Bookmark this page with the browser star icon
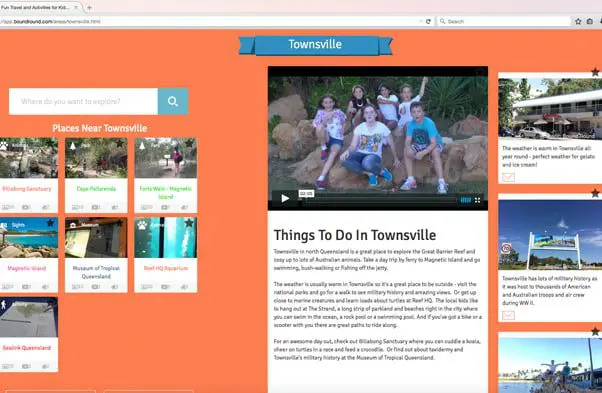The image size is (602, 393). click(578, 21)
